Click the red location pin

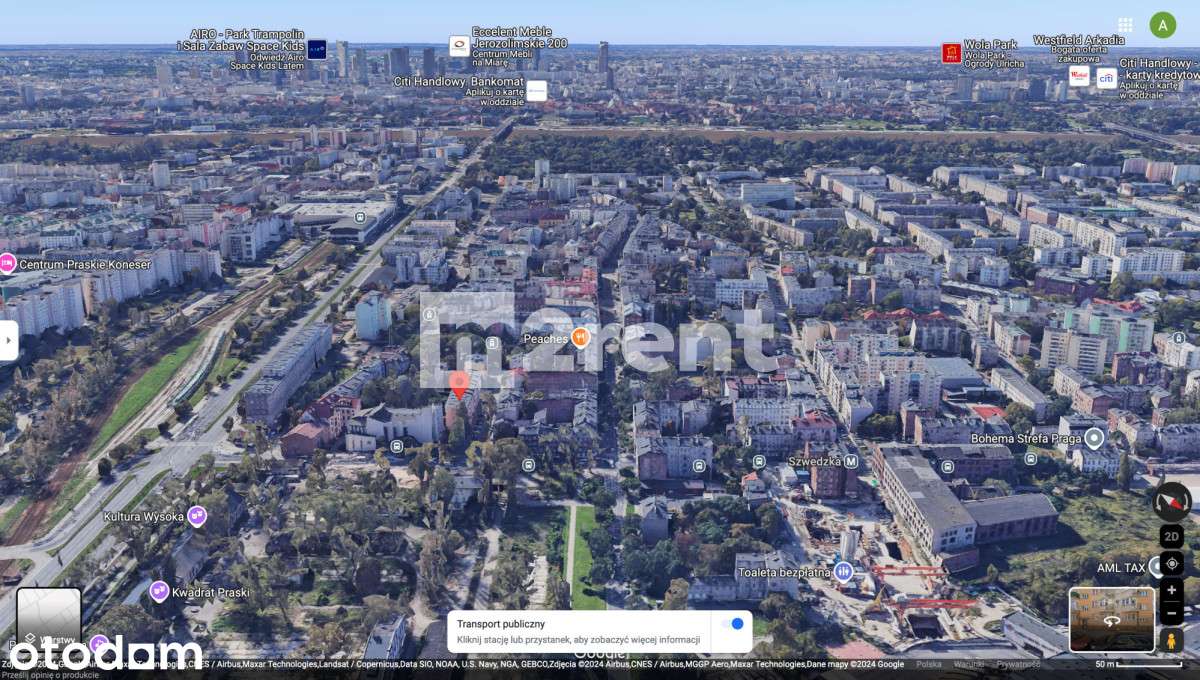pyautogui.click(x=459, y=384)
